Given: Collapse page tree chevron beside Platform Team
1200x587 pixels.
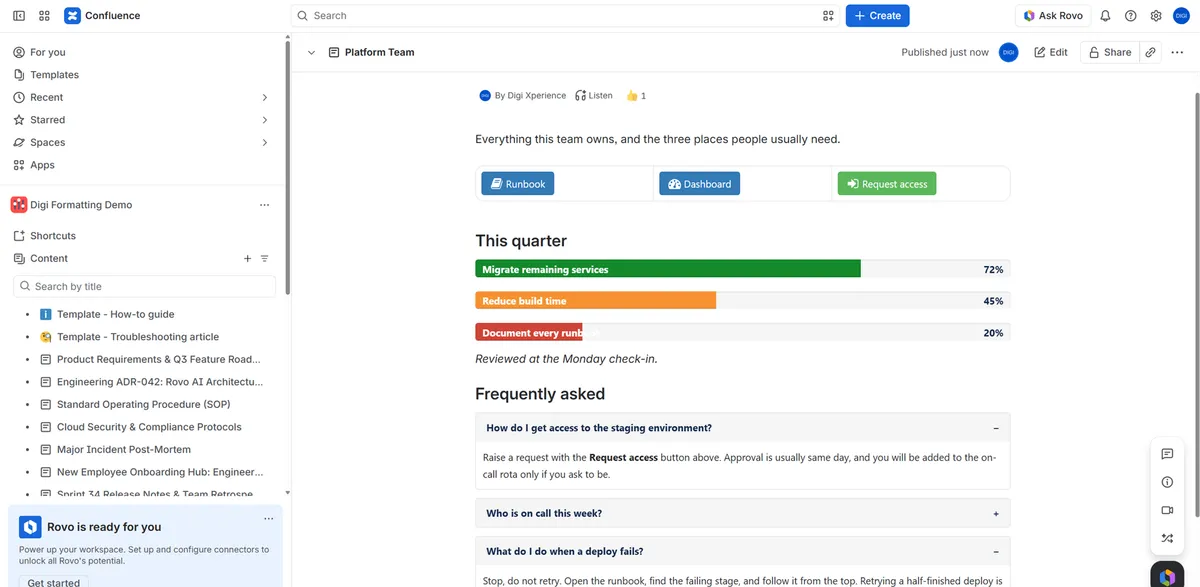Looking at the screenshot, I should (x=311, y=52).
